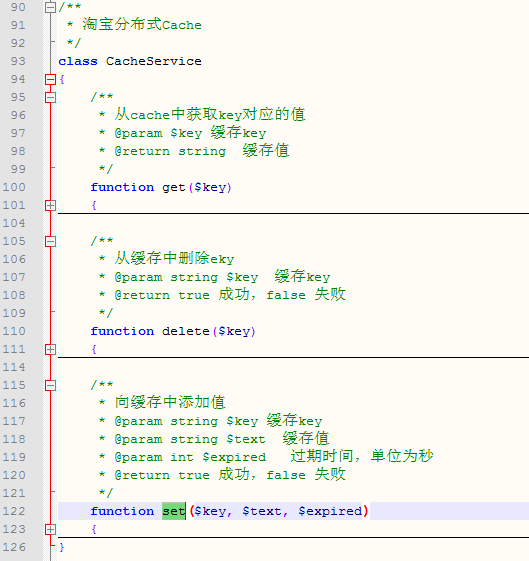529x561 pixels.
Task: Click the function name 'delete' on line 110
Action: pos(186,331)
